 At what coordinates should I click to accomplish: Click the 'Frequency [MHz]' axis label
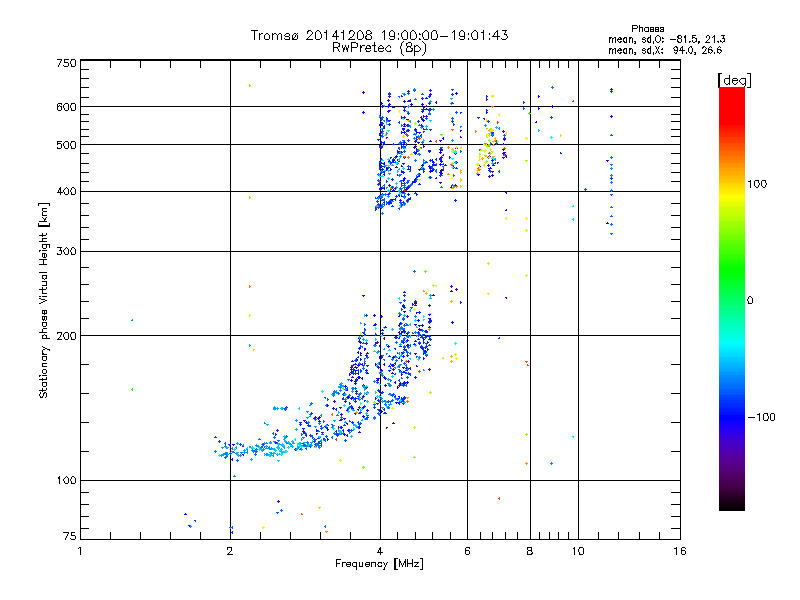pyautogui.click(x=379, y=564)
